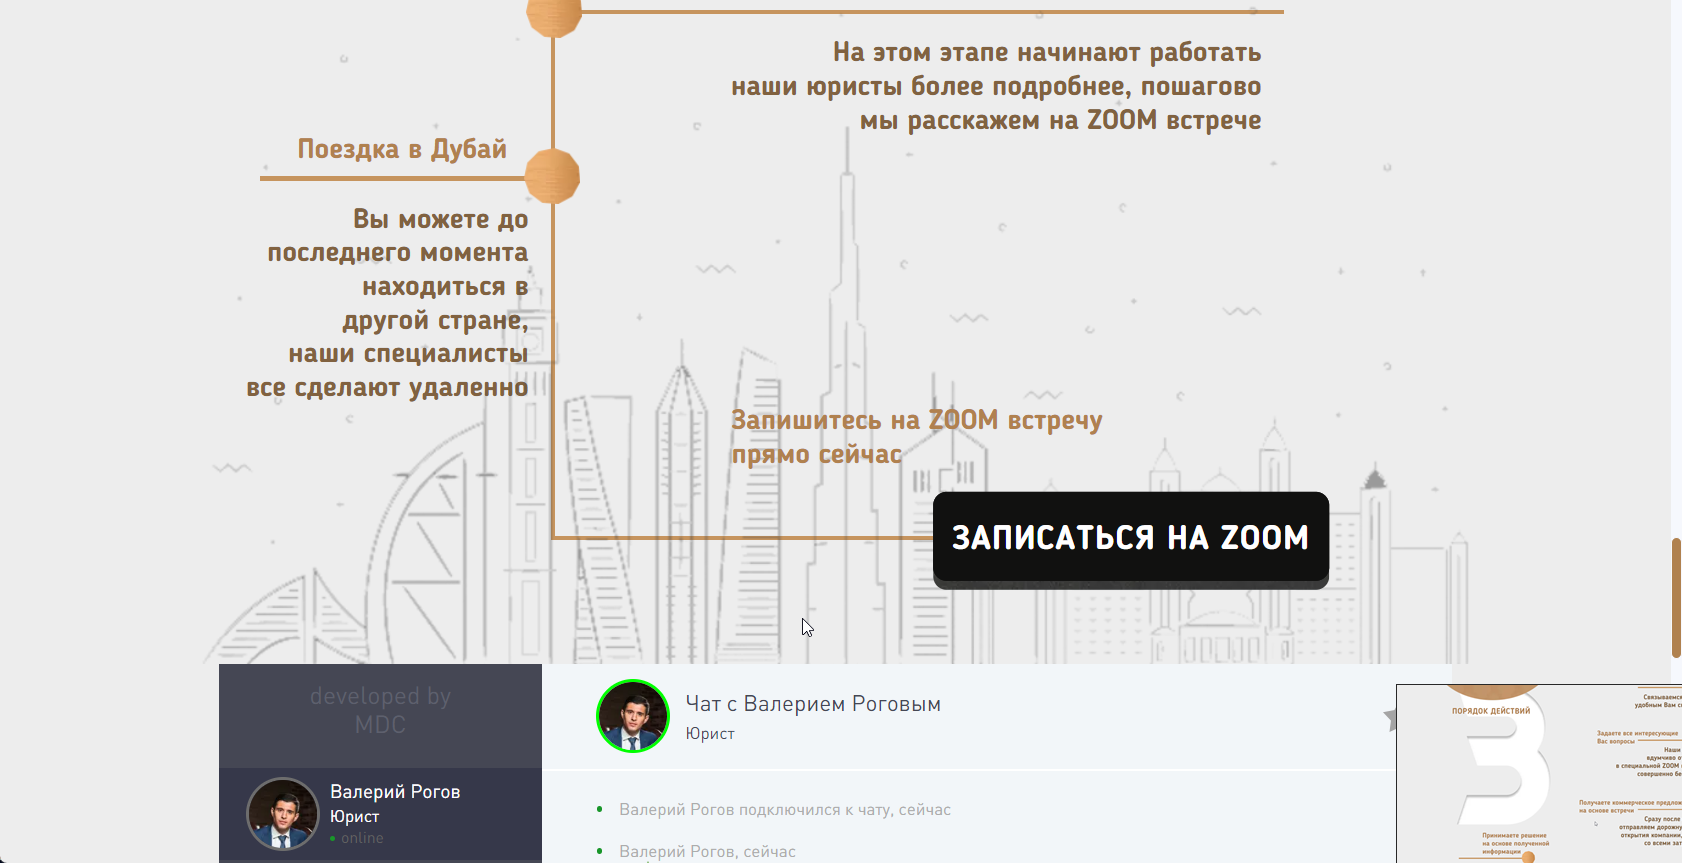
Task: Click 'Юрист' subtitle in chat header
Action: pos(710,734)
